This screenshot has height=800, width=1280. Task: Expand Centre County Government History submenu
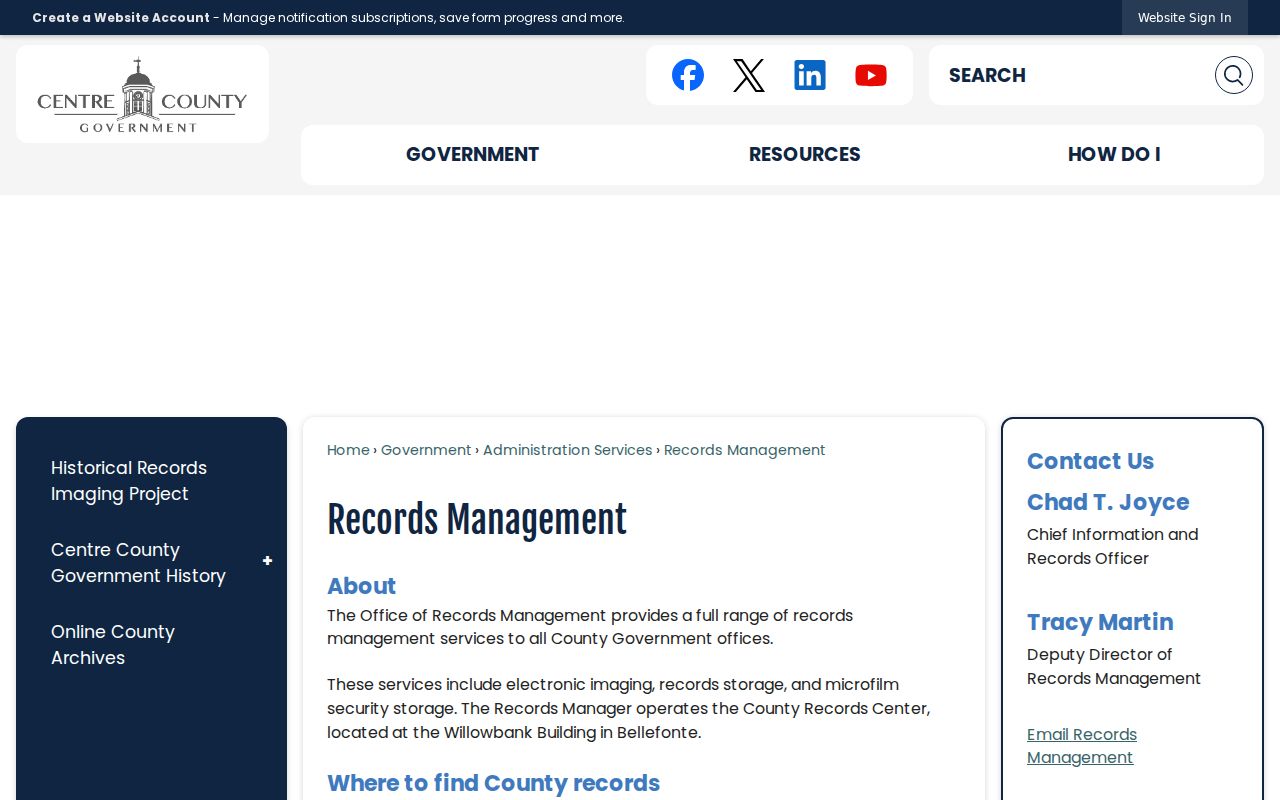pos(267,561)
